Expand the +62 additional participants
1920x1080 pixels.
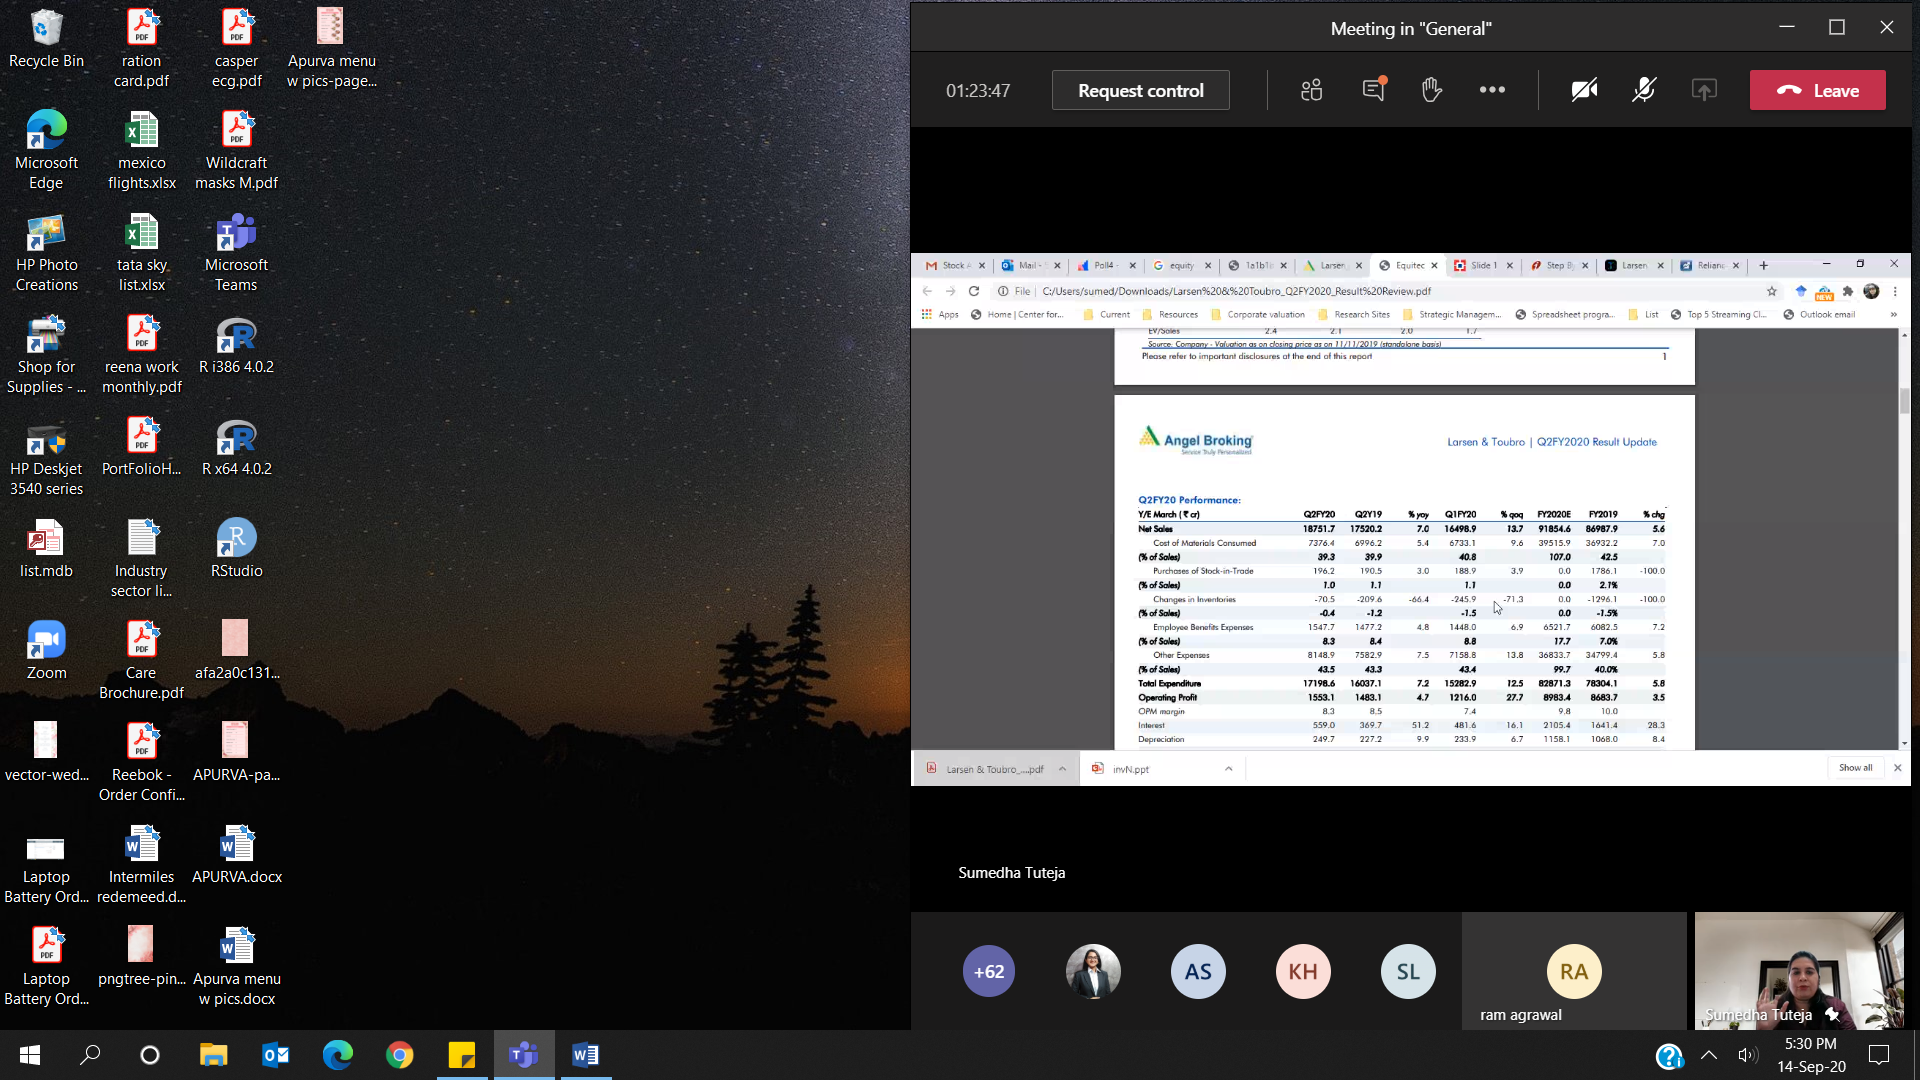point(988,971)
